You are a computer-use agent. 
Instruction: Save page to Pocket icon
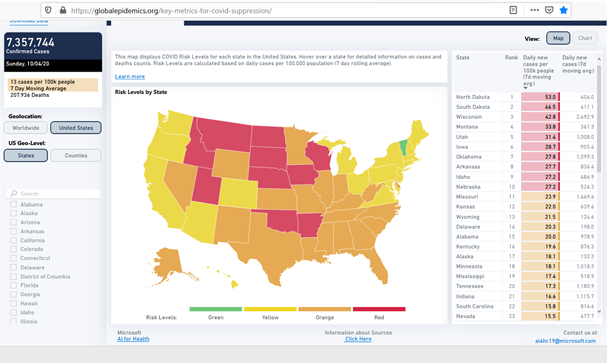pyautogui.click(x=549, y=10)
